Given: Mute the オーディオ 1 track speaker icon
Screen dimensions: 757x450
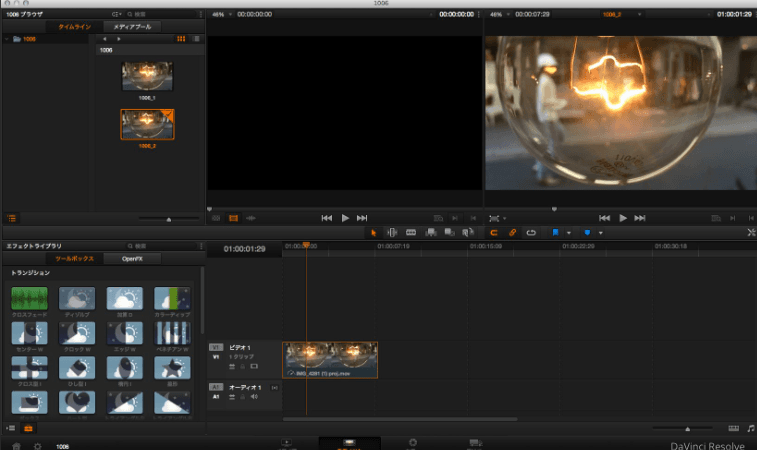Looking at the screenshot, I should coord(254,396).
